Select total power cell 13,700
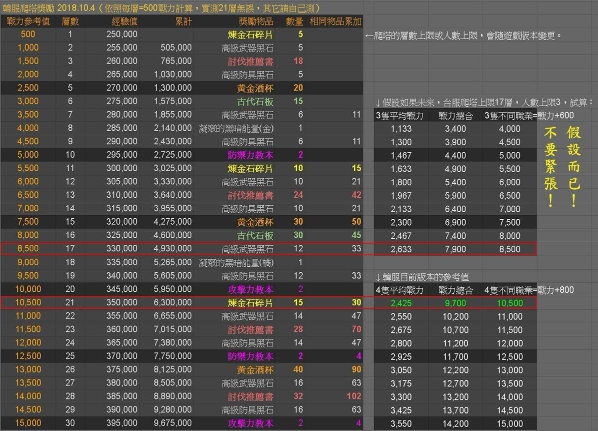 tap(454, 410)
